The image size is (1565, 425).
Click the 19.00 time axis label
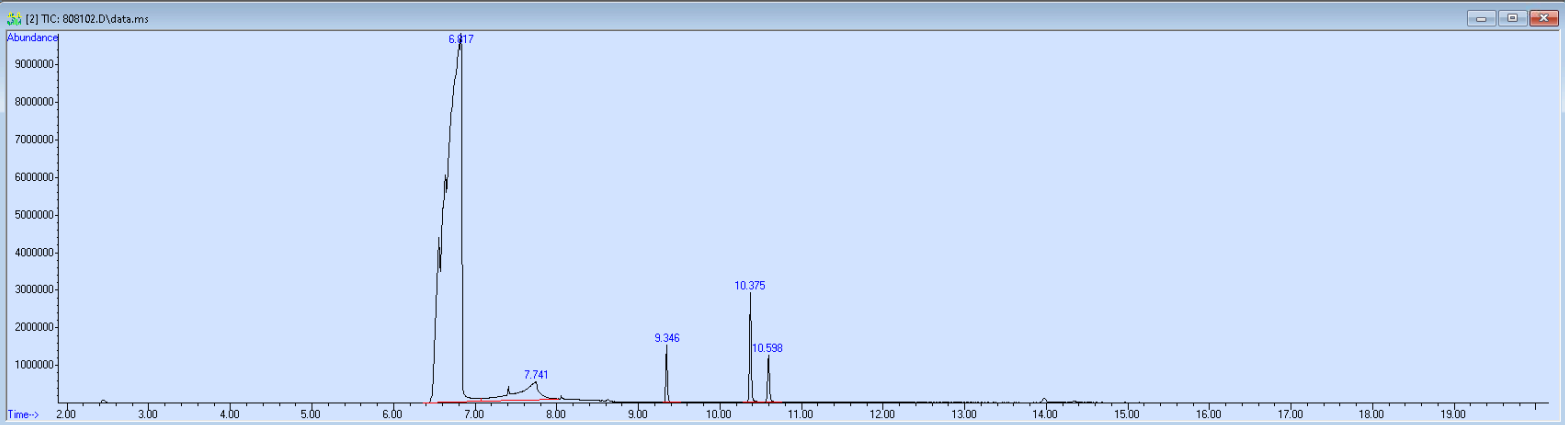1453,413
